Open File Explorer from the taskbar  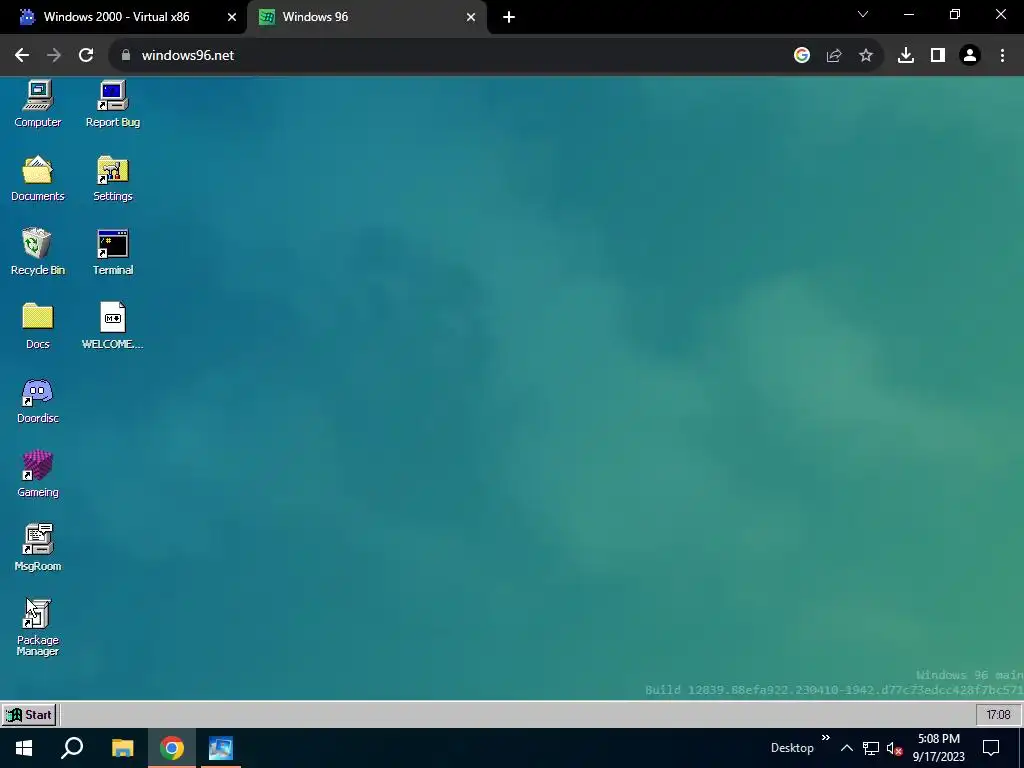coord(122,748)
